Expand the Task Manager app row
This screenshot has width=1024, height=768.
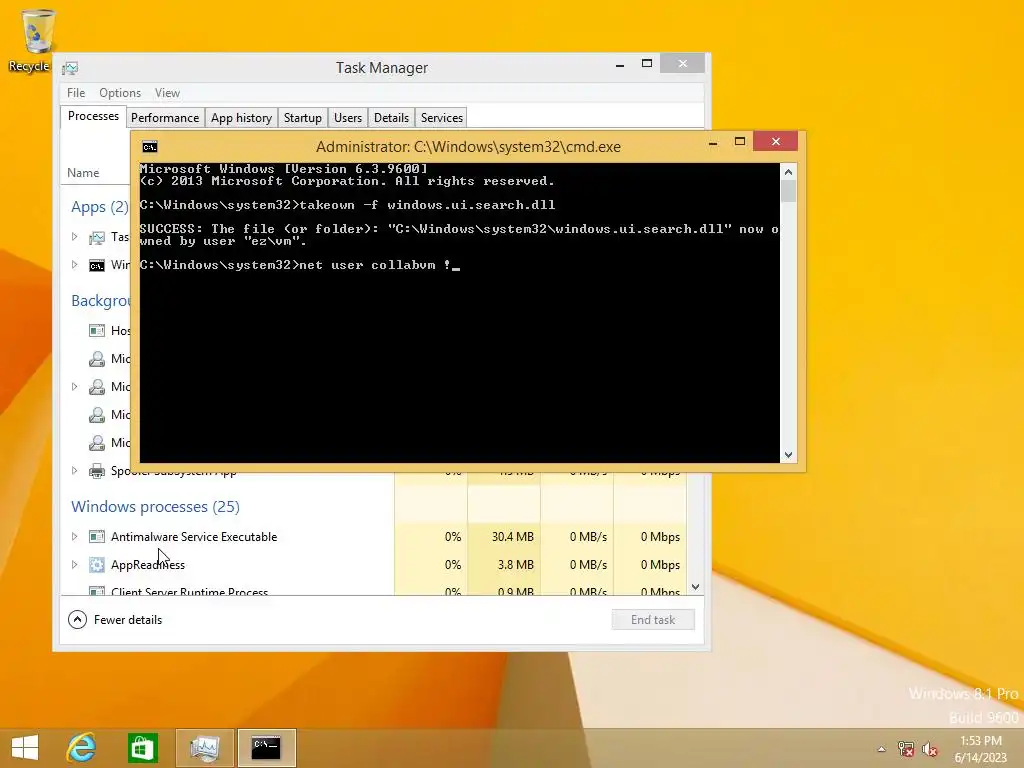pos(74,237)
